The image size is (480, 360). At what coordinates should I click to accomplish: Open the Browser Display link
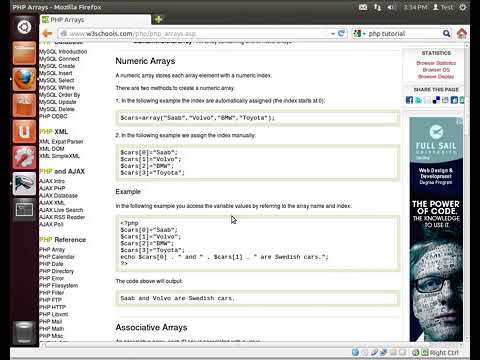[436, 77]
